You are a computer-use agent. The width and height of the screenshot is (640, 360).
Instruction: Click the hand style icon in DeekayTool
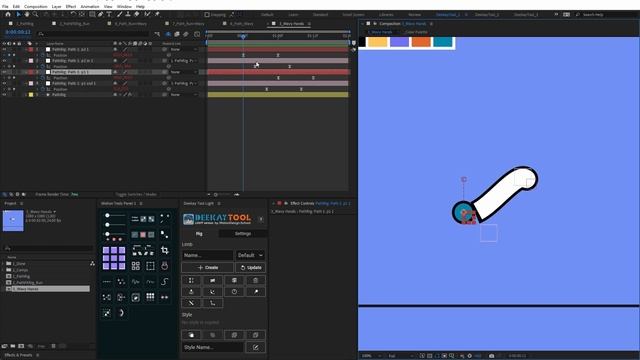191,335
